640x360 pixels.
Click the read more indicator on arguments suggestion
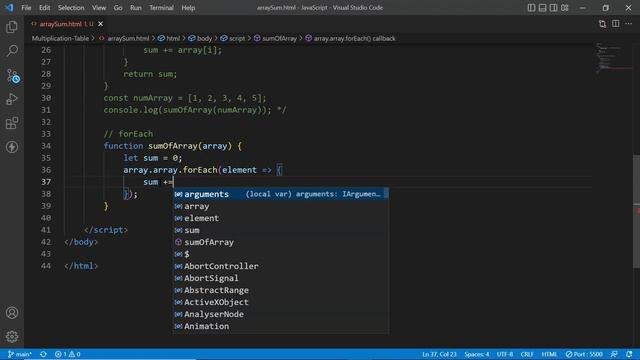pos(386,194)
